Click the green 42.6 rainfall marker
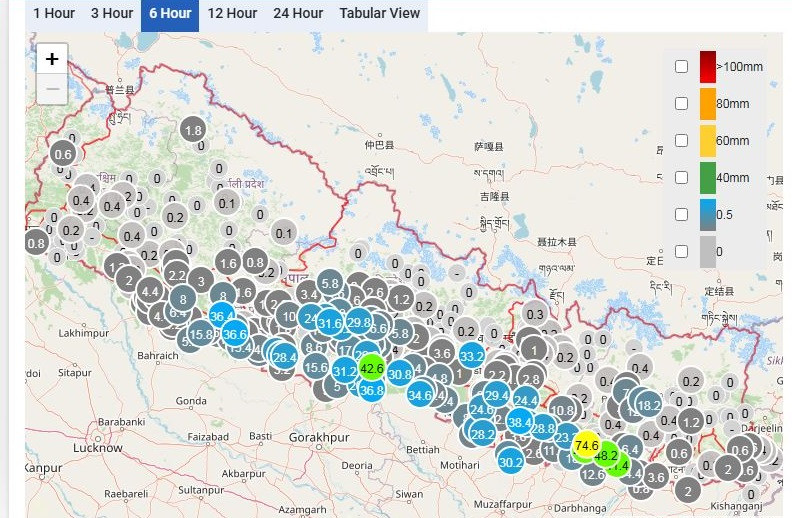The width and height of the screenshot is (792, 518). point(372,367)
